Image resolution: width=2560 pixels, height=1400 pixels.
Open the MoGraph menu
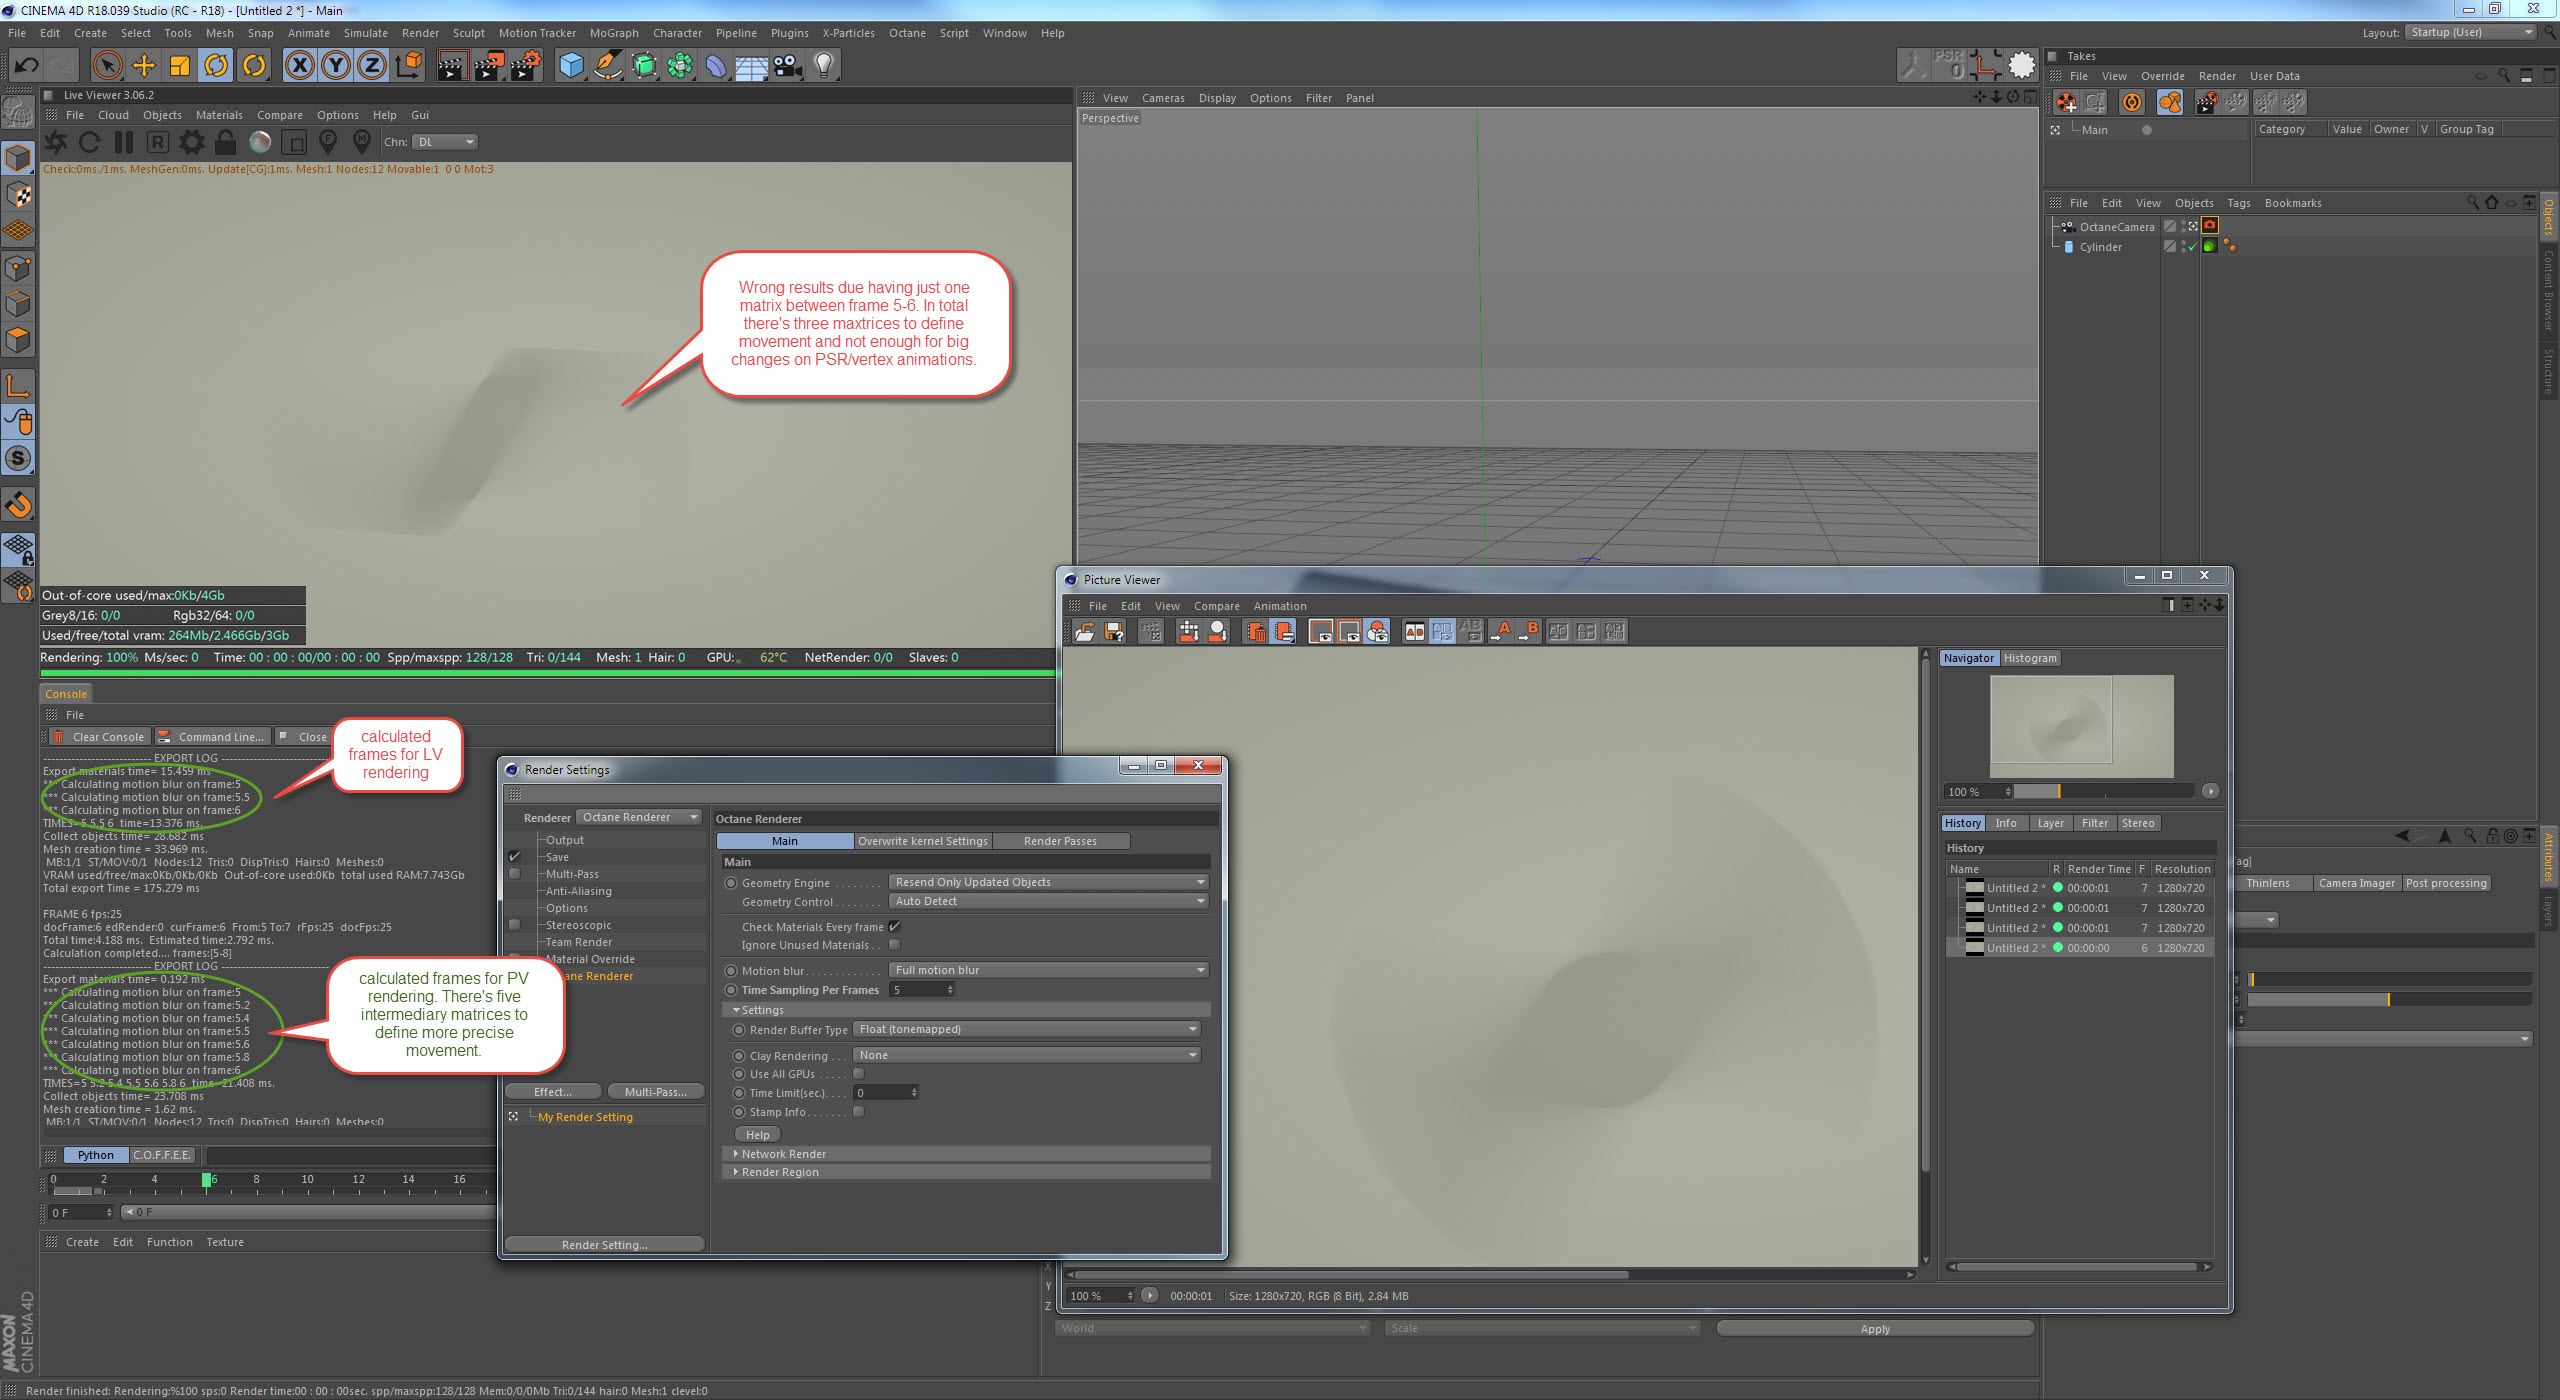click(613, 33)
